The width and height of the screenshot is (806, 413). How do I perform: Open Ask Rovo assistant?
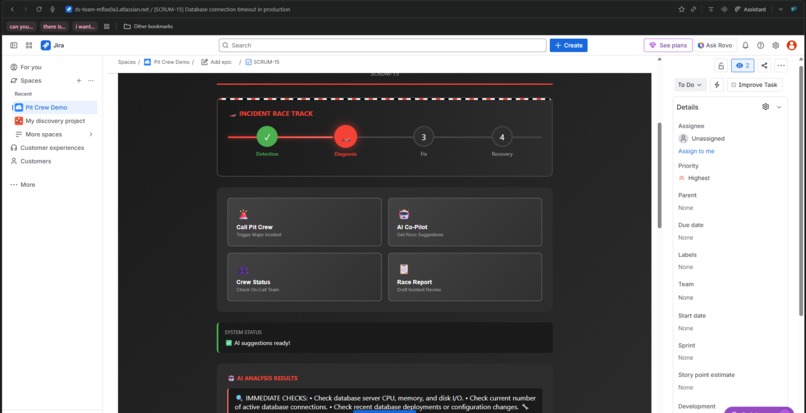pyautogui.click(x=715, y=45)
